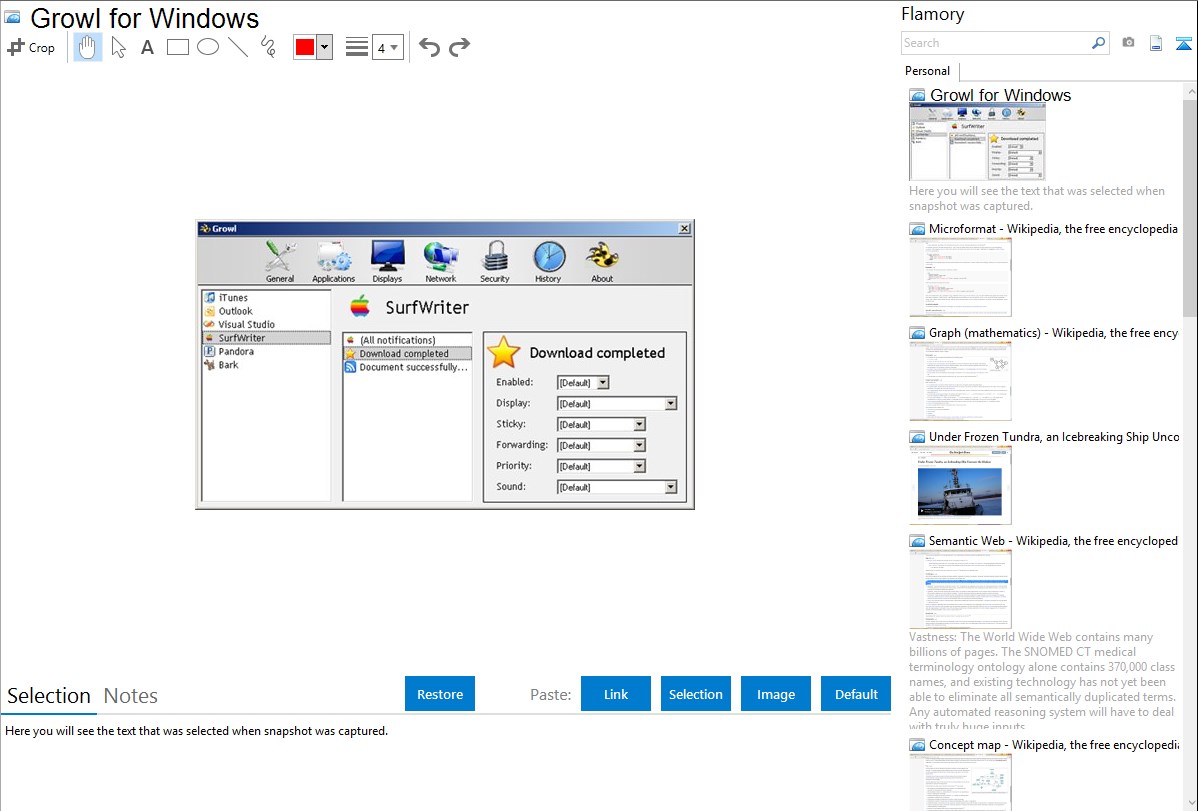The height and width of the screenshot is (811, 1198).
Task: Select Outlook in Growl application list
Action: coord(266,311)
